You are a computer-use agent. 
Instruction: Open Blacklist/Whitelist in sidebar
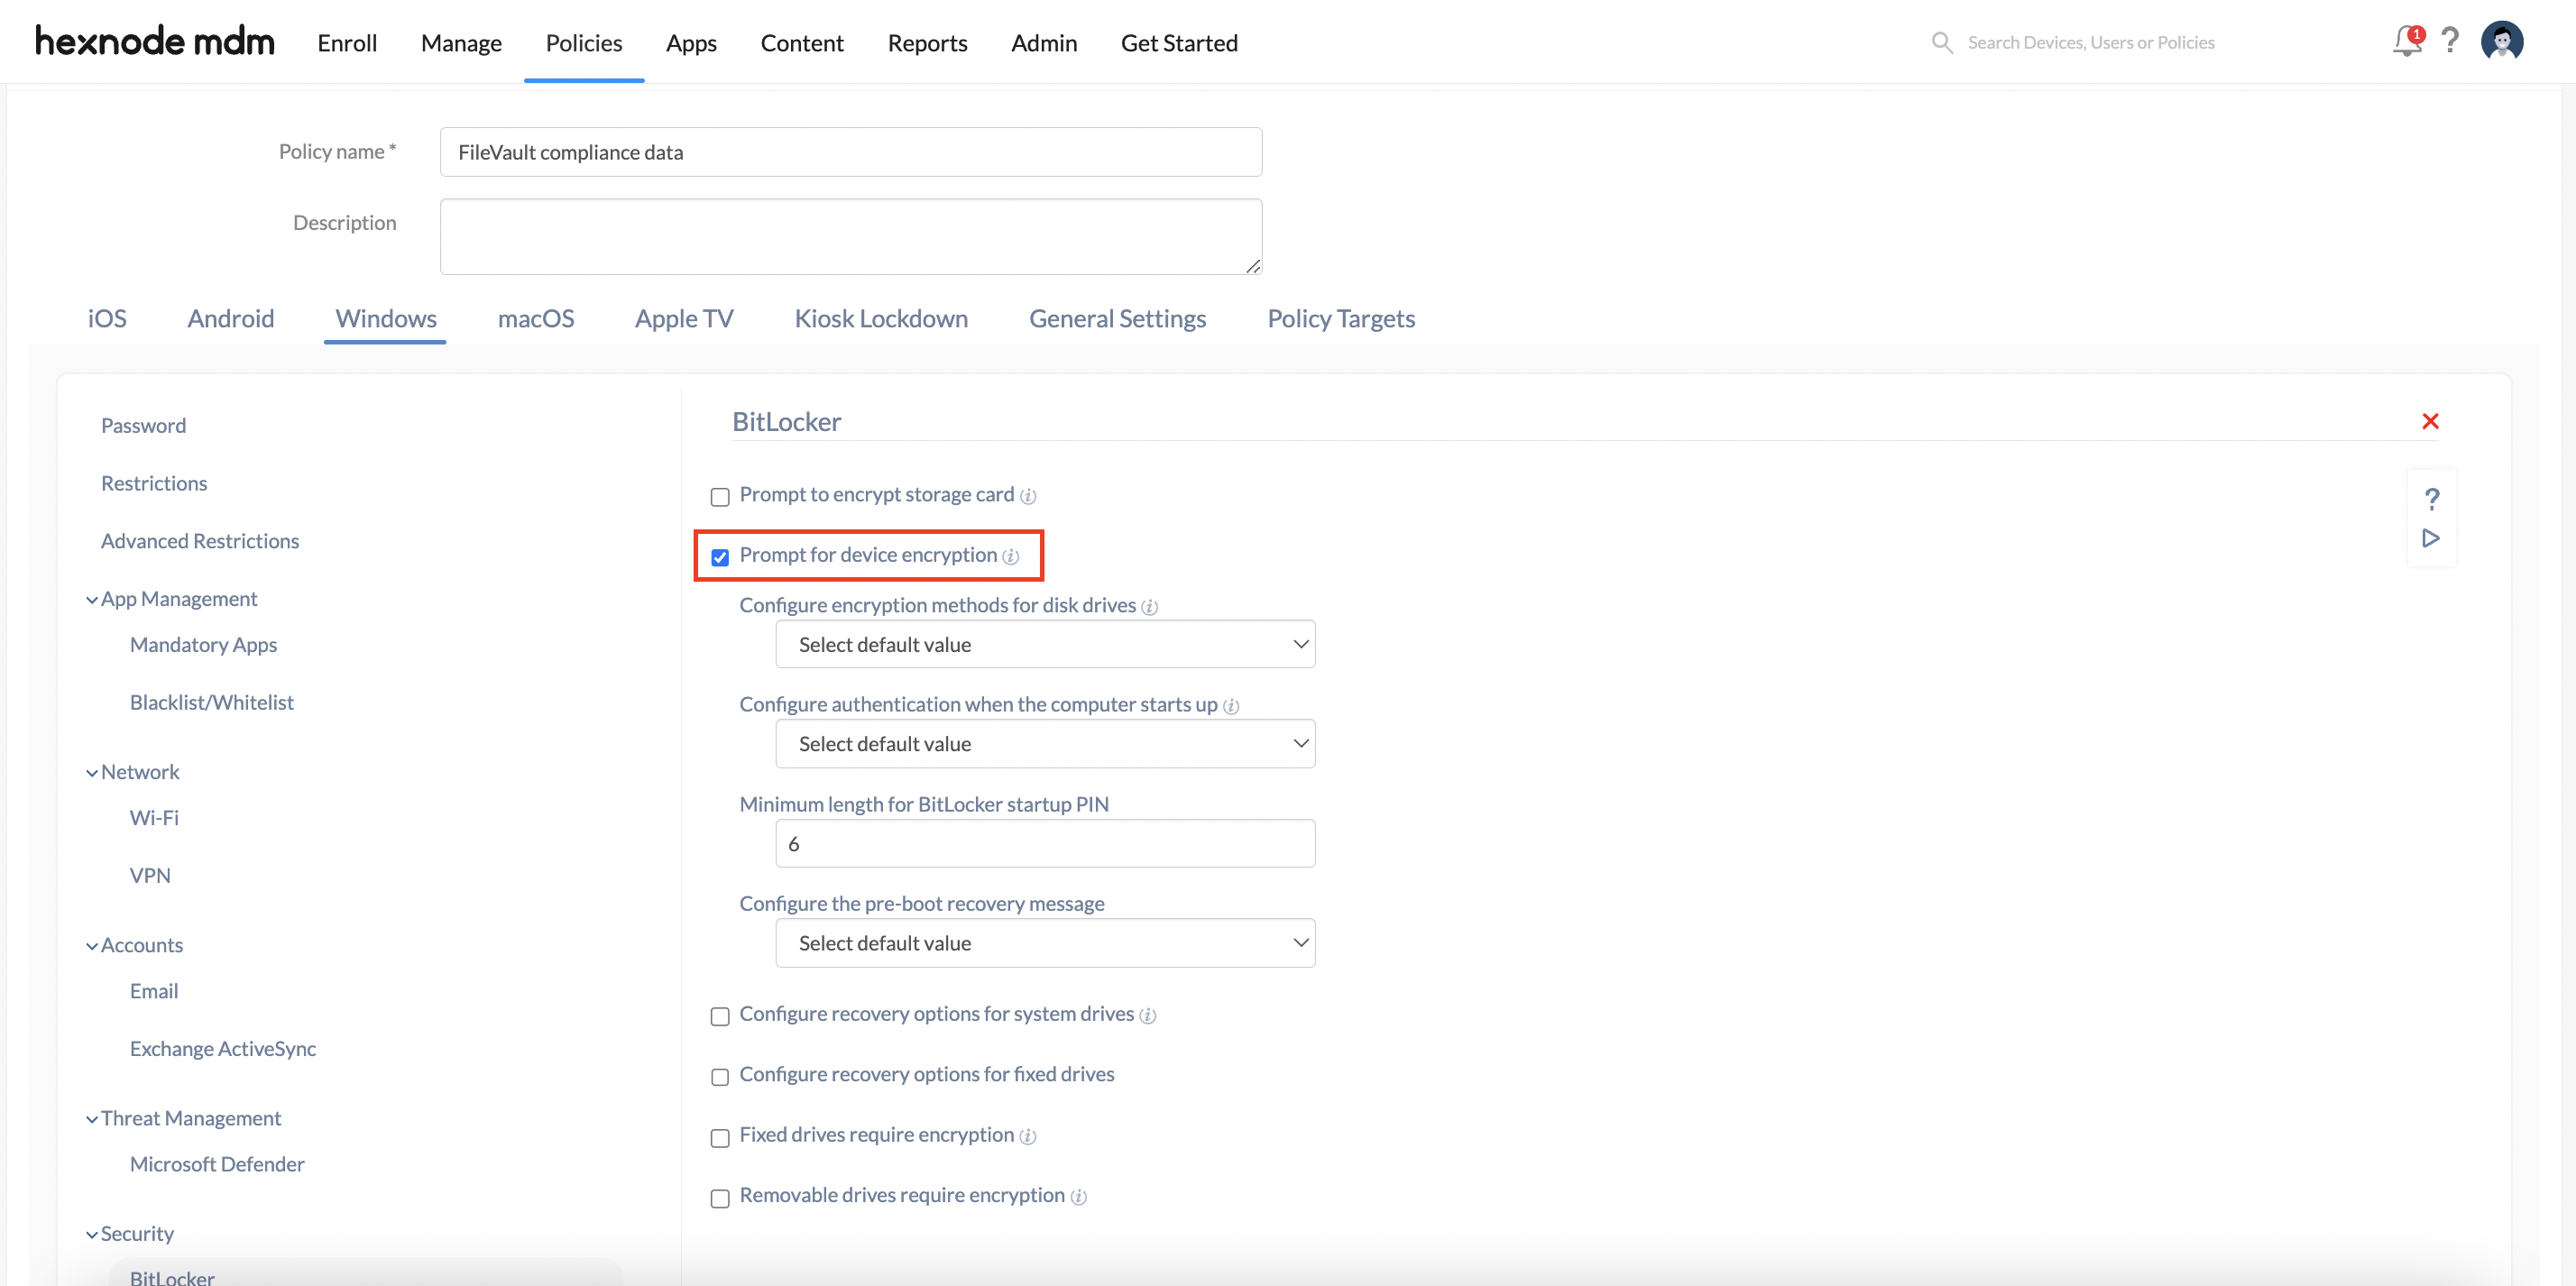(212, 702)
